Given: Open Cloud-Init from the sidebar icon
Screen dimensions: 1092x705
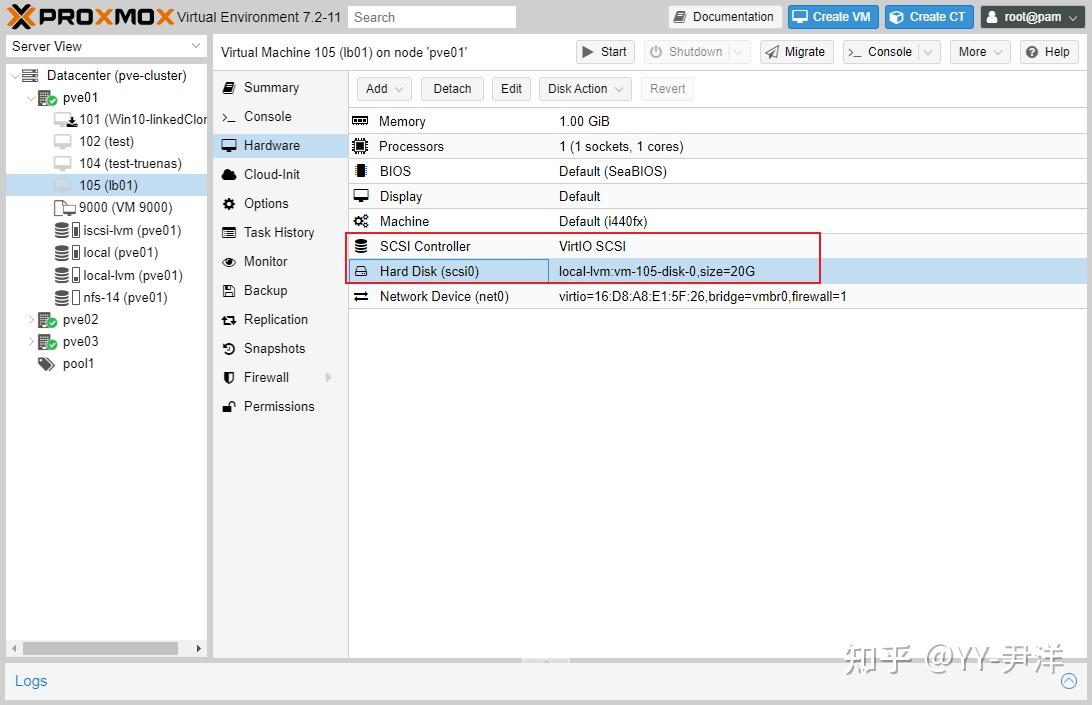Looking at the screenshot, I should point(232,174).
